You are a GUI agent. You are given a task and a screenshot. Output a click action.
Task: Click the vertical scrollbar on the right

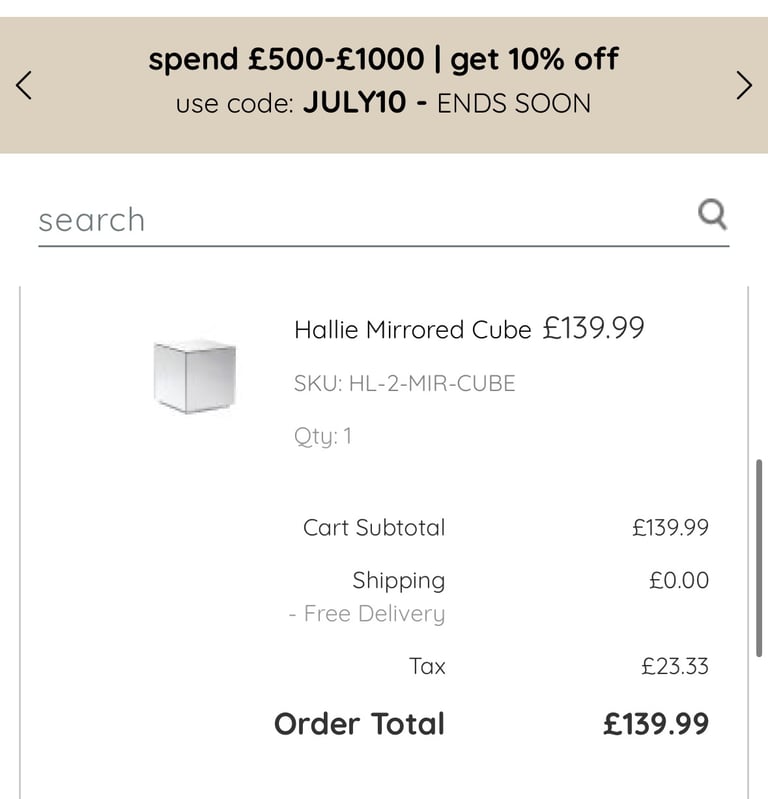pyautogui.click(x=759, y=558)
